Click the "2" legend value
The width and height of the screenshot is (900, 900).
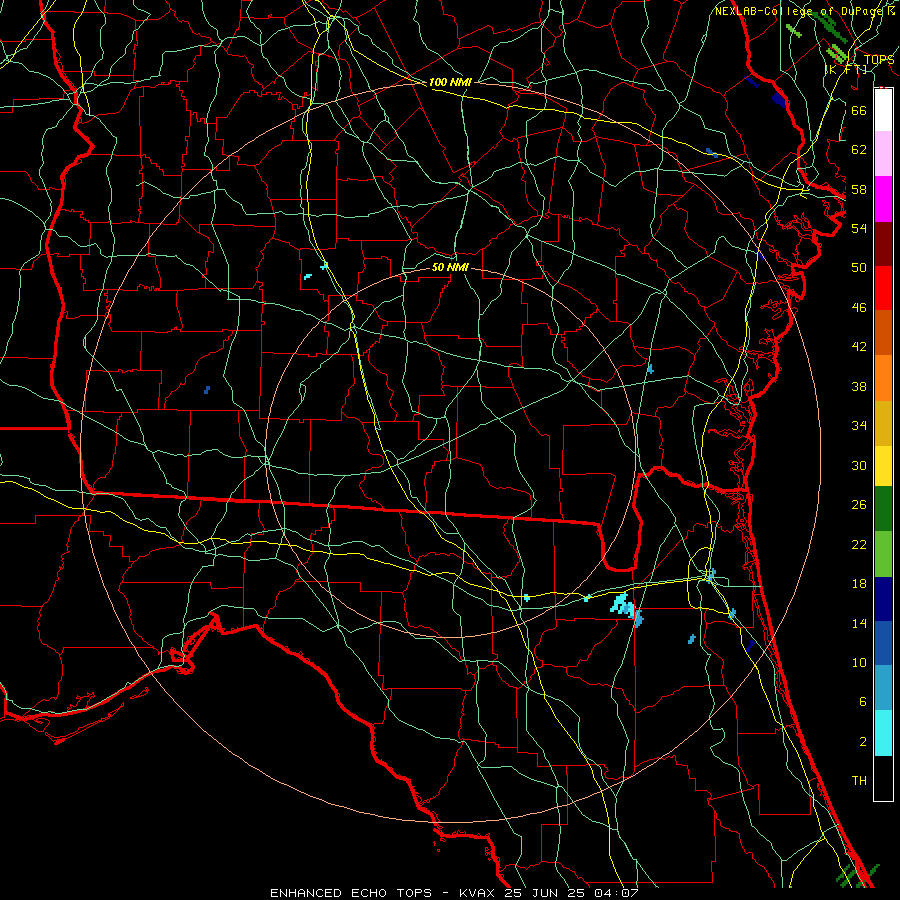pyautogui.click(x=862, y=742)
